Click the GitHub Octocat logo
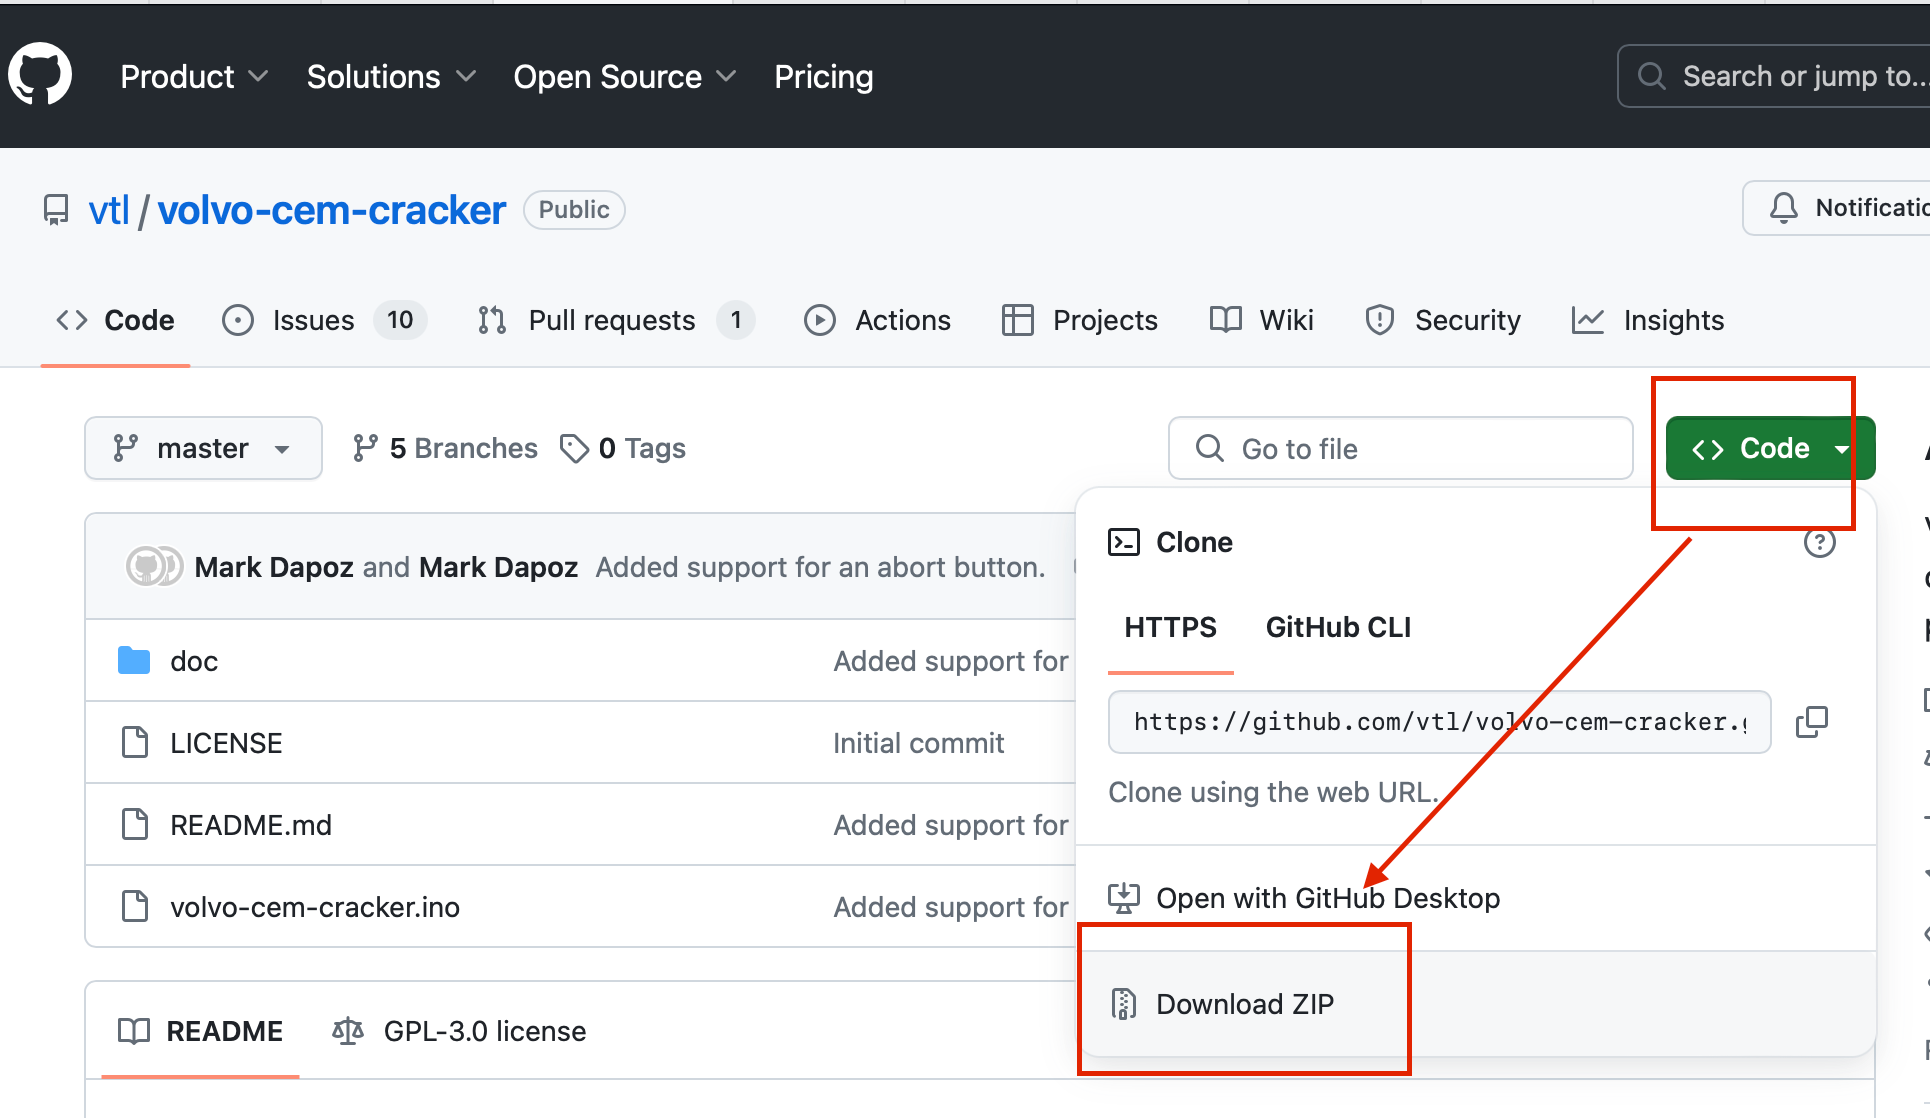This screenshot has height=1118, width=1930. tap(40, 75)
